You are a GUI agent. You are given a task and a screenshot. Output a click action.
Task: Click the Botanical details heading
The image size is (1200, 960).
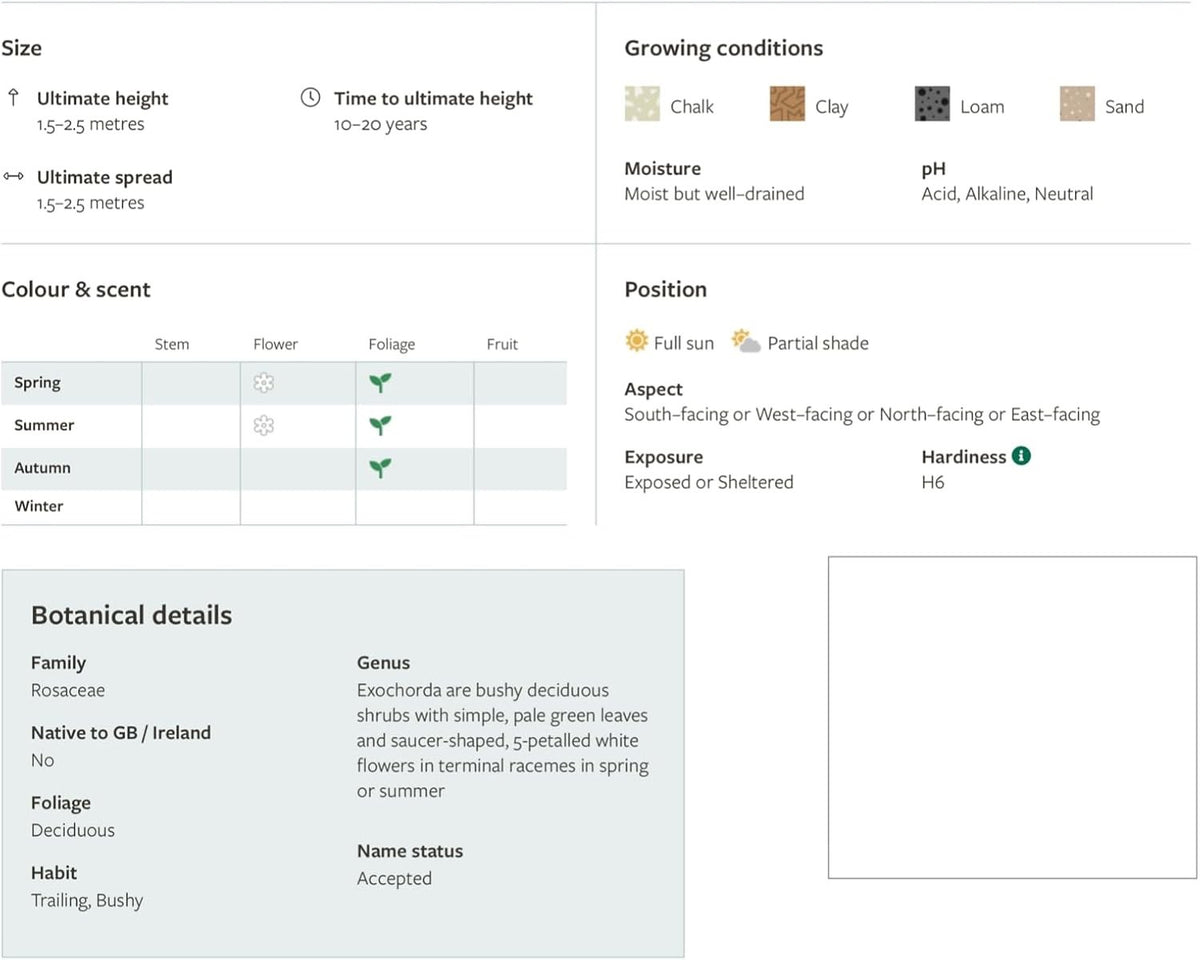pos(132,615)
